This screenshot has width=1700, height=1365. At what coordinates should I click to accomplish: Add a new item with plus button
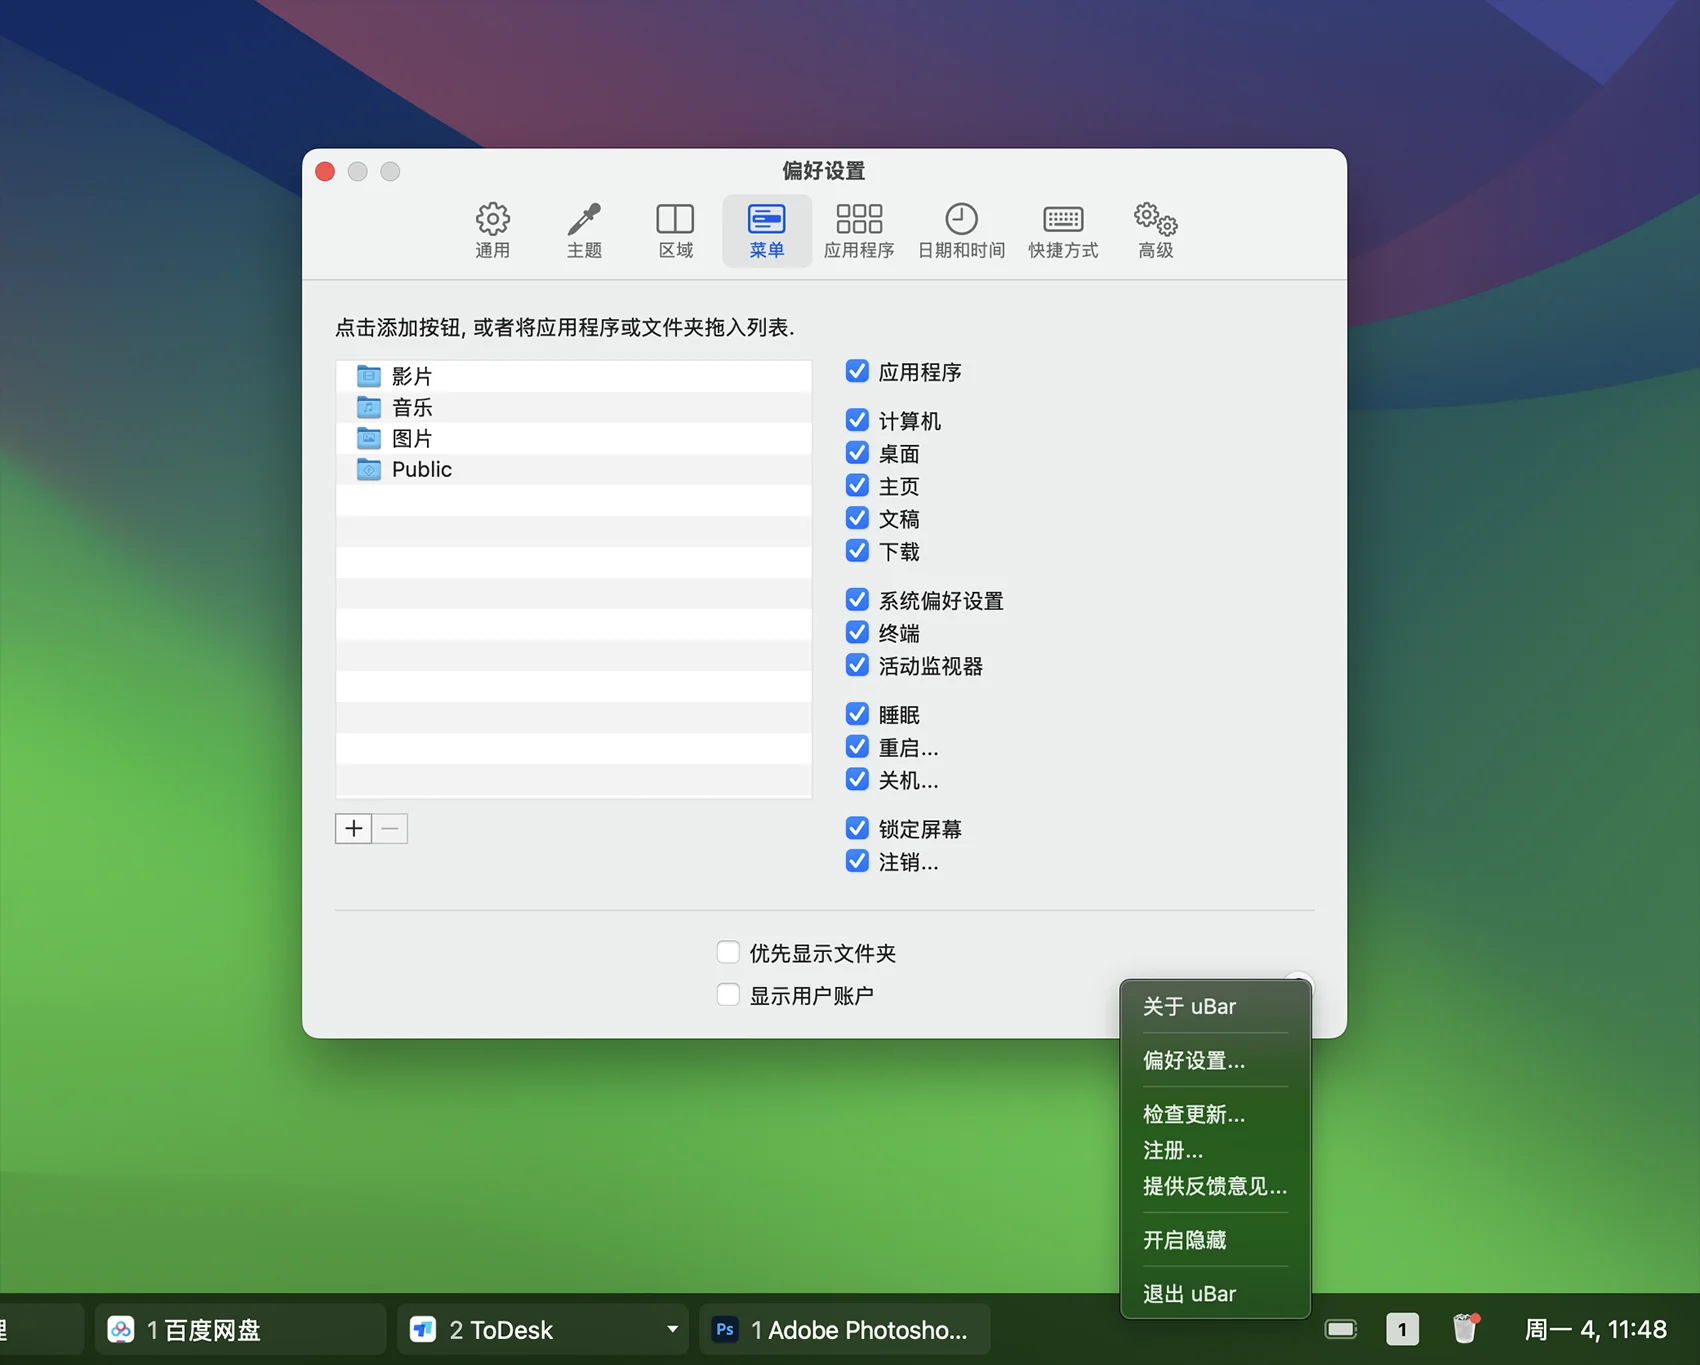353,828
